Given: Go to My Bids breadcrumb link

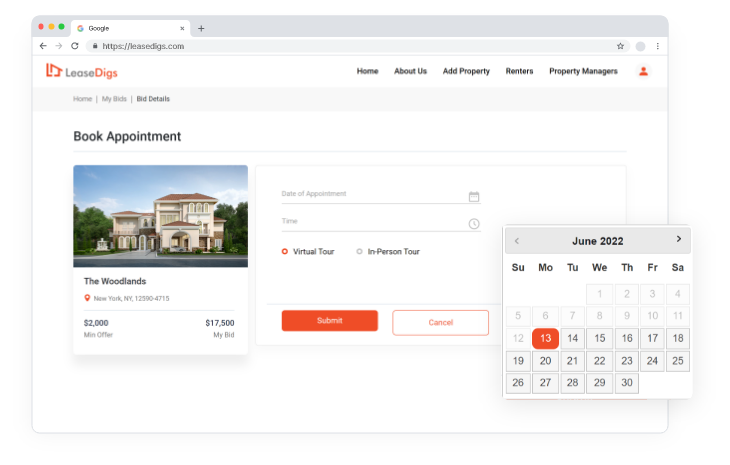Looking at the screenshot, I should 114,99.
